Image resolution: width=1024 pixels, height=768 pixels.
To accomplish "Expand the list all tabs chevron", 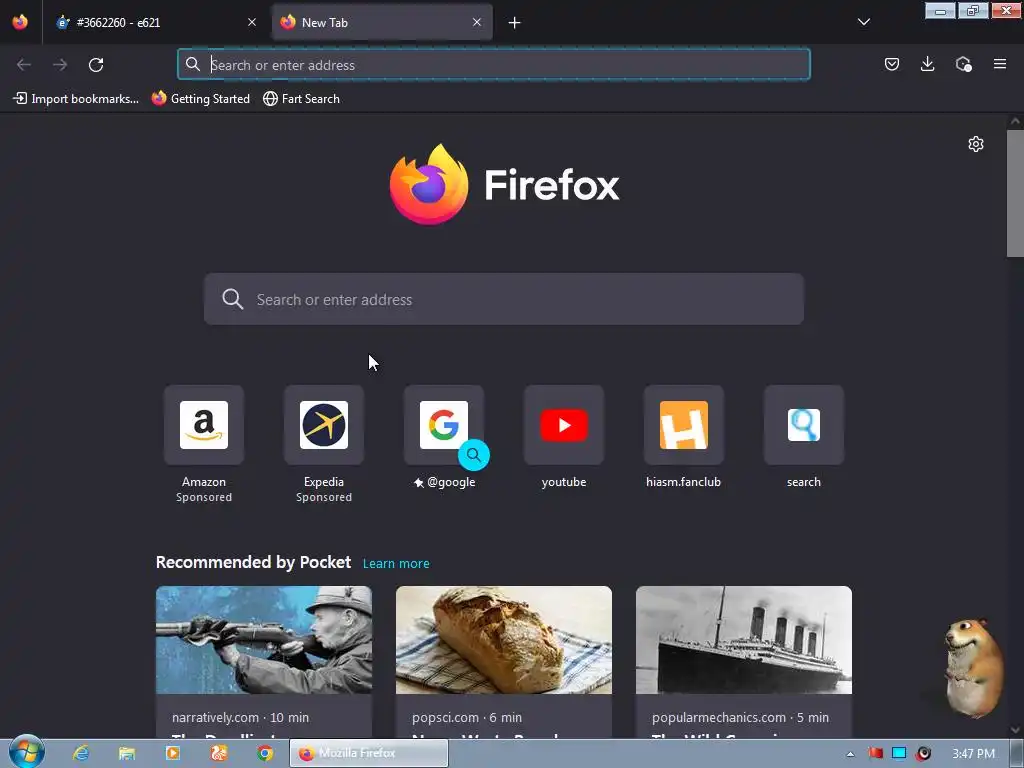I will coord(863,22).
